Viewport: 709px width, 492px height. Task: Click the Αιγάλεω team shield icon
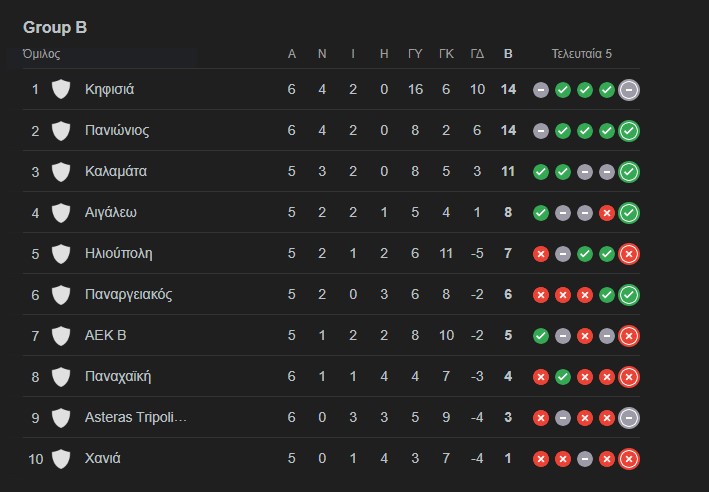(x=61, y=212)
